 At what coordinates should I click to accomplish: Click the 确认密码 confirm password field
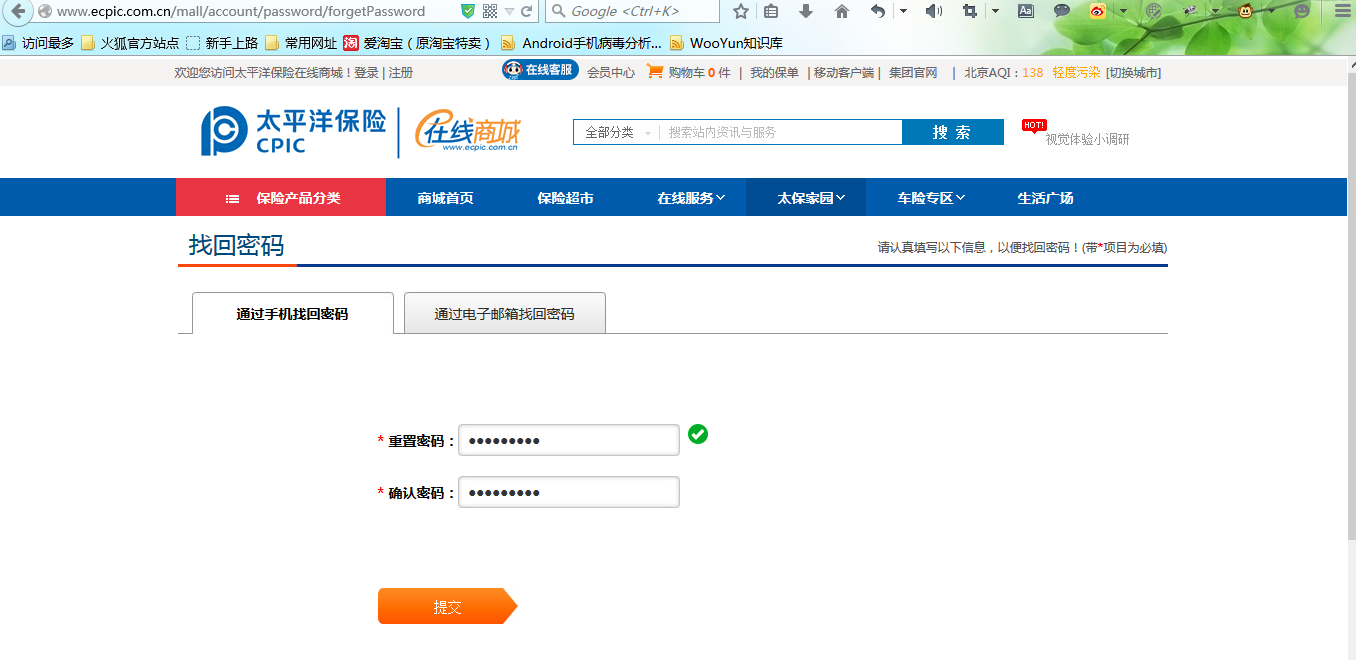(x=569, y=492)
